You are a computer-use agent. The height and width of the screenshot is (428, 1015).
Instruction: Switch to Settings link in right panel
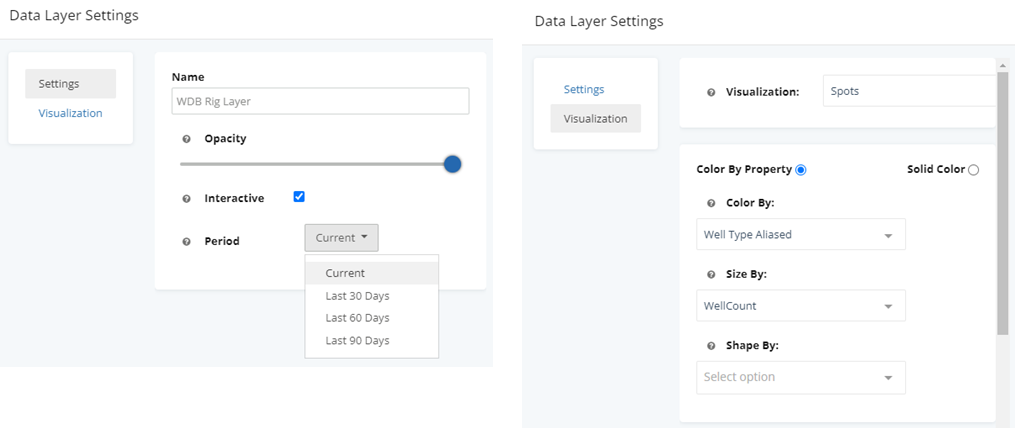[584, 89]
